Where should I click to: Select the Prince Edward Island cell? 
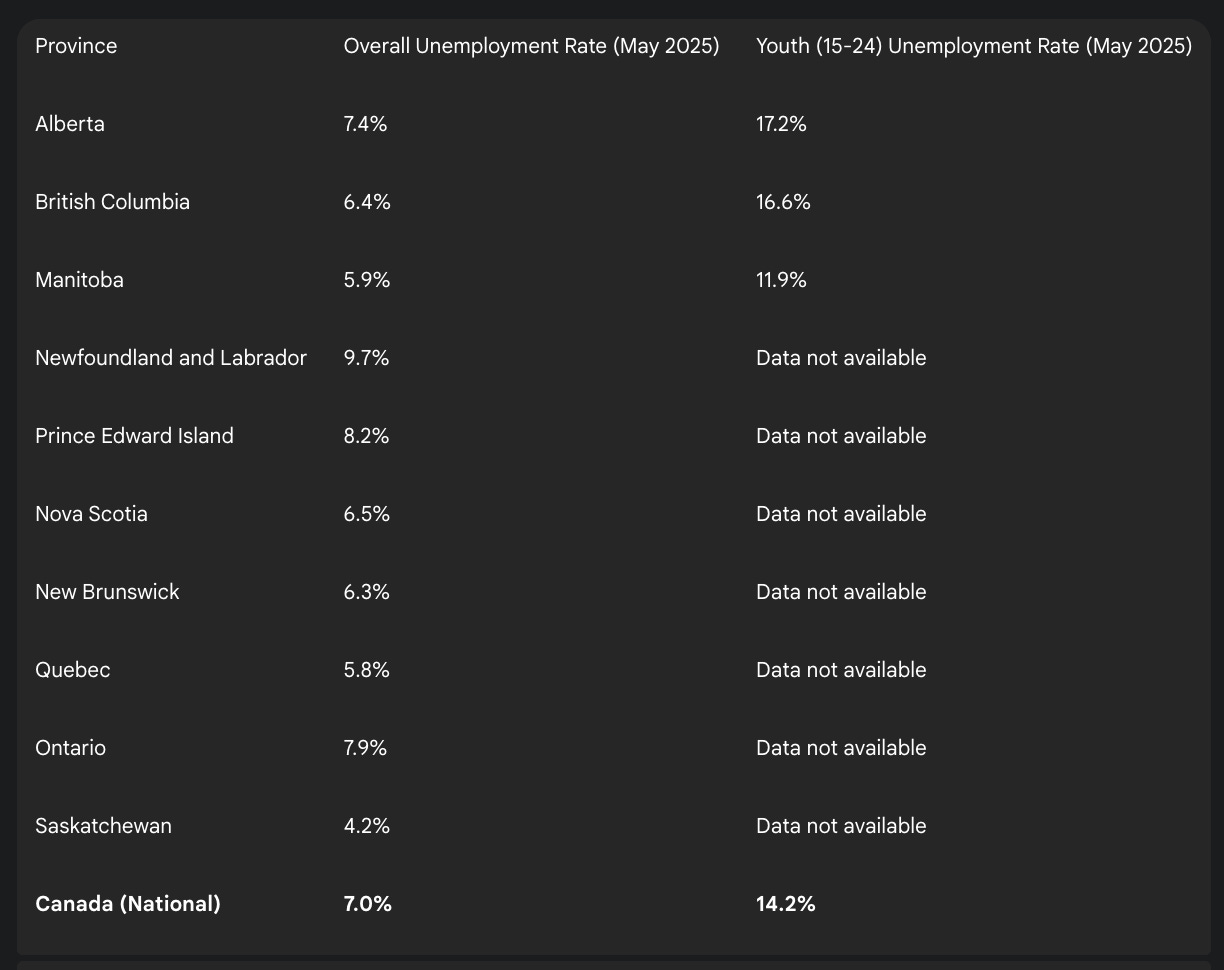coord(134,436)
